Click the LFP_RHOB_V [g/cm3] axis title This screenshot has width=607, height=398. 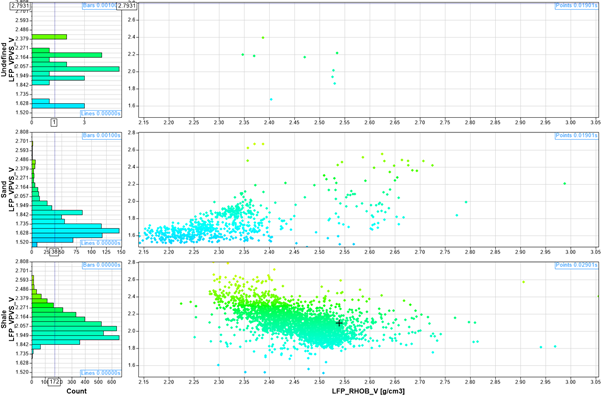pyautogui.click(x=368, y=391)
